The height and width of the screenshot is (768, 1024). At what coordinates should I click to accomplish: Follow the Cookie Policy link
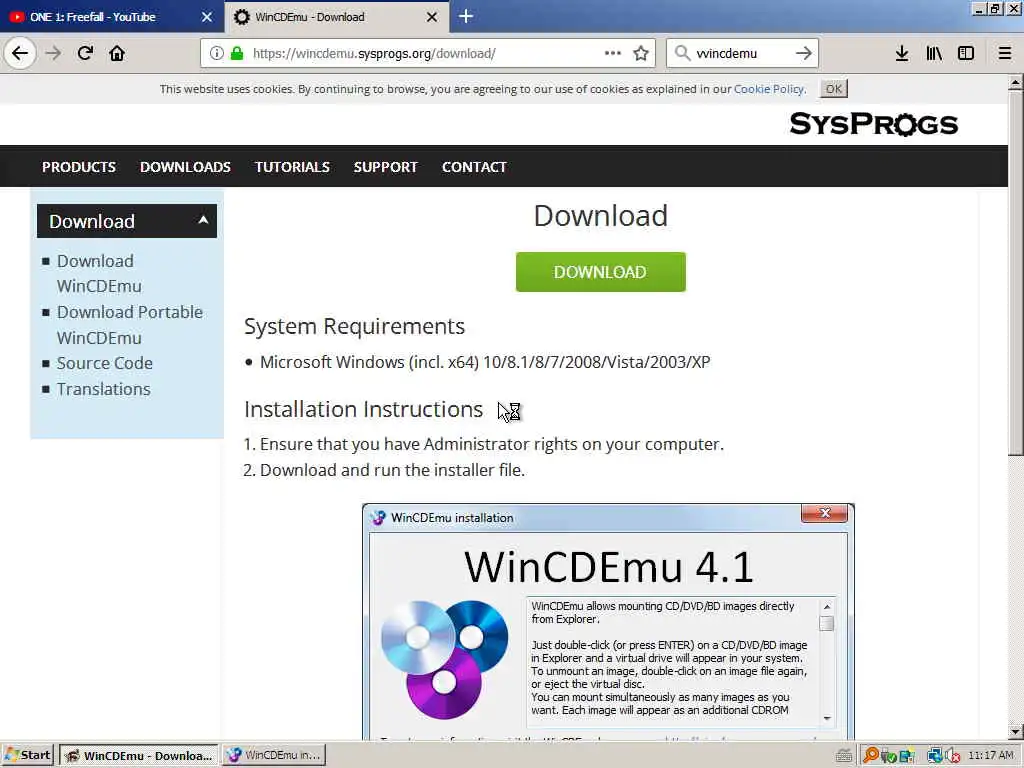[769, 89]
